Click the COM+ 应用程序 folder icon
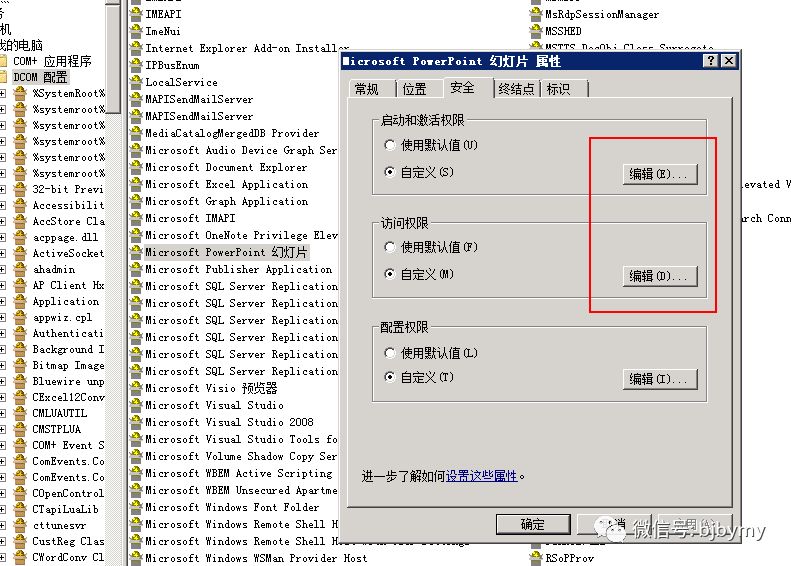The width and height of the screenshot is (791, 566). pyautogui.click(x=4, y=61)
